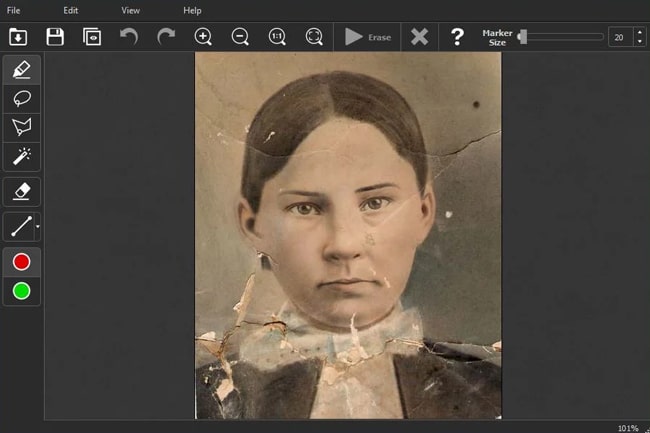Click the X clear selection button

click(420, 37)
